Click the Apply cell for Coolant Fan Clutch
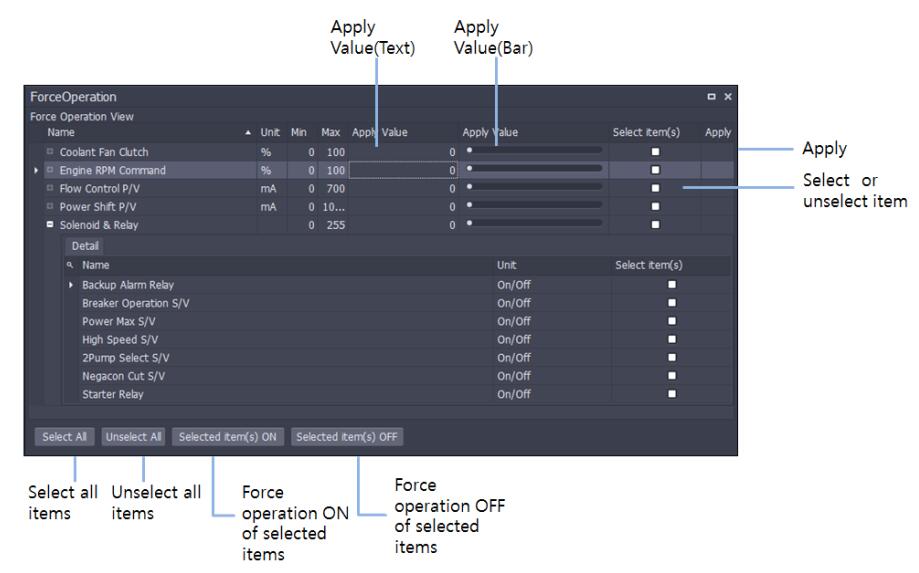 pos(717,152)
